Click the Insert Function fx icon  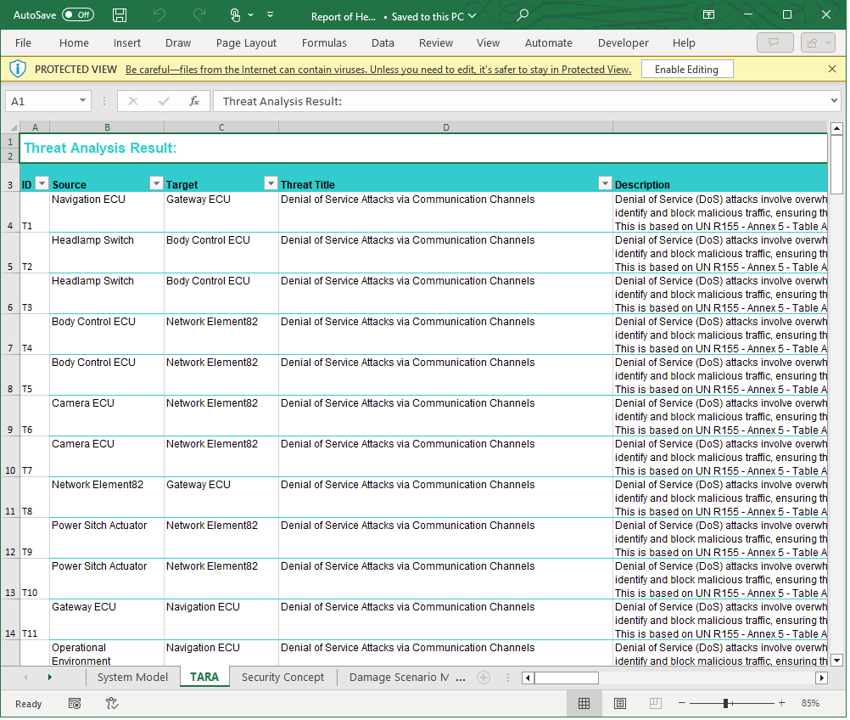[194, 101]
